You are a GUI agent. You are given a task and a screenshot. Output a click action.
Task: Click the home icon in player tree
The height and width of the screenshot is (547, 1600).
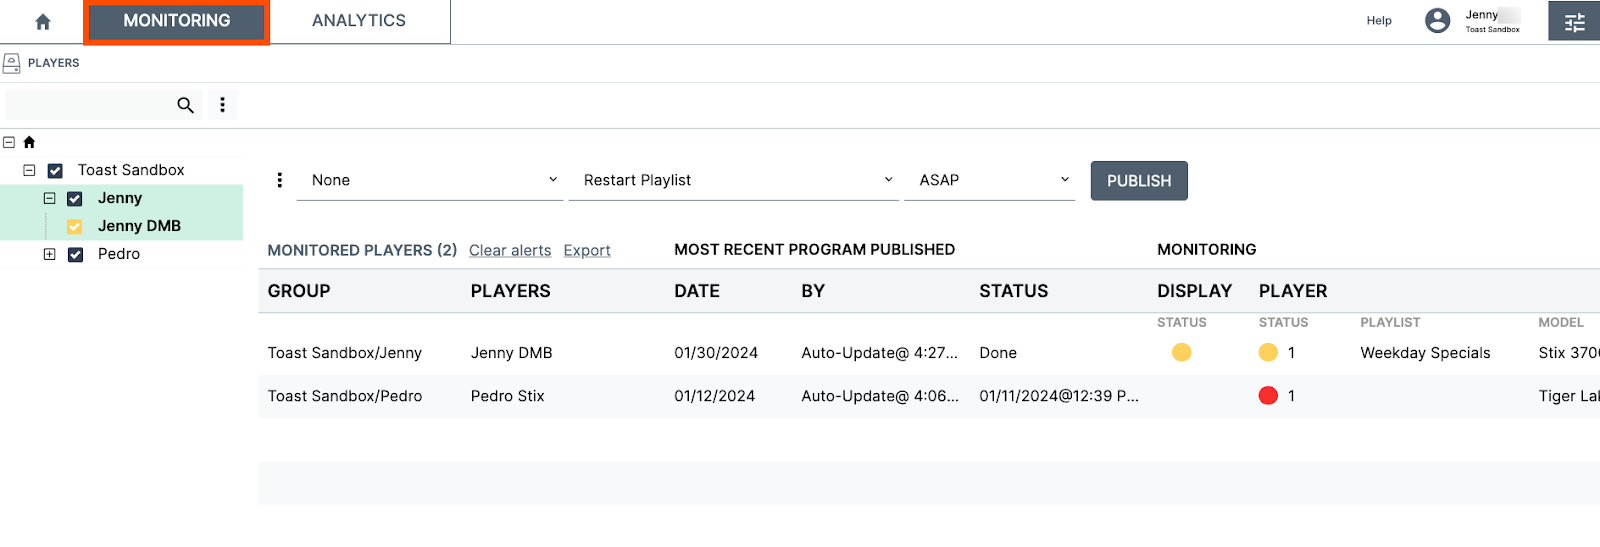[x=29, y=142]
